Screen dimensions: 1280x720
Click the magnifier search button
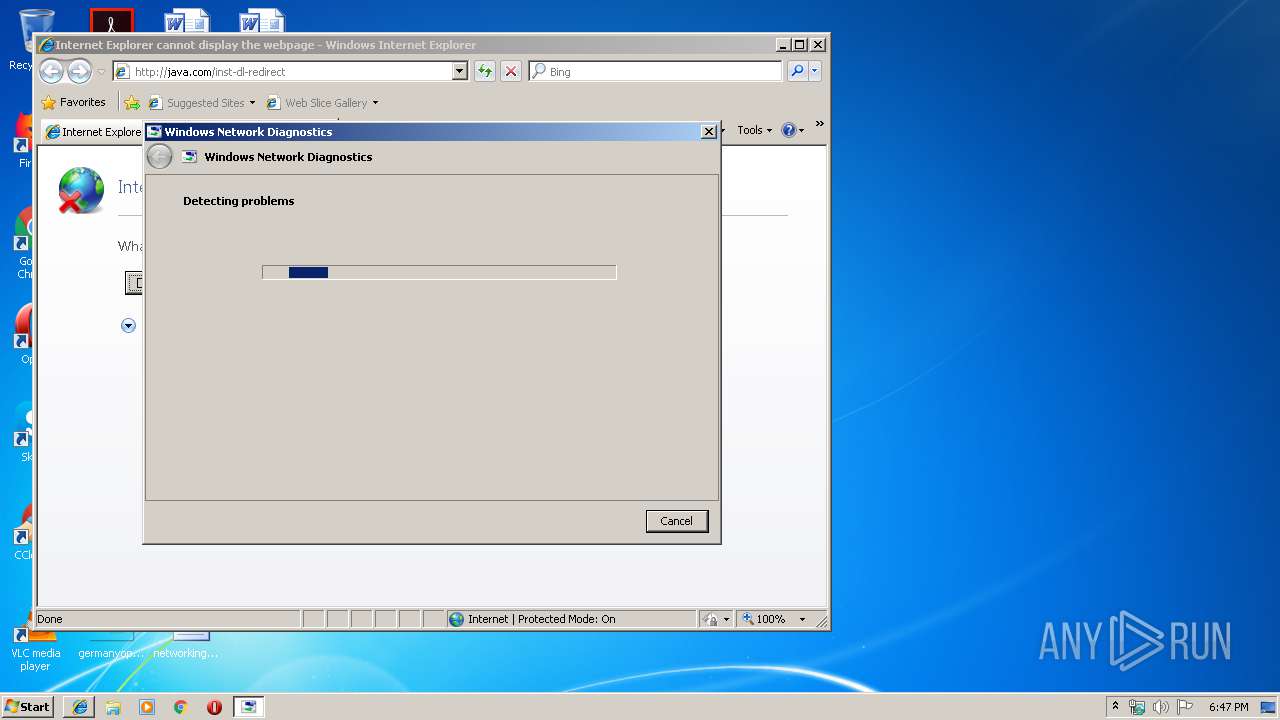tap(797, 71)
